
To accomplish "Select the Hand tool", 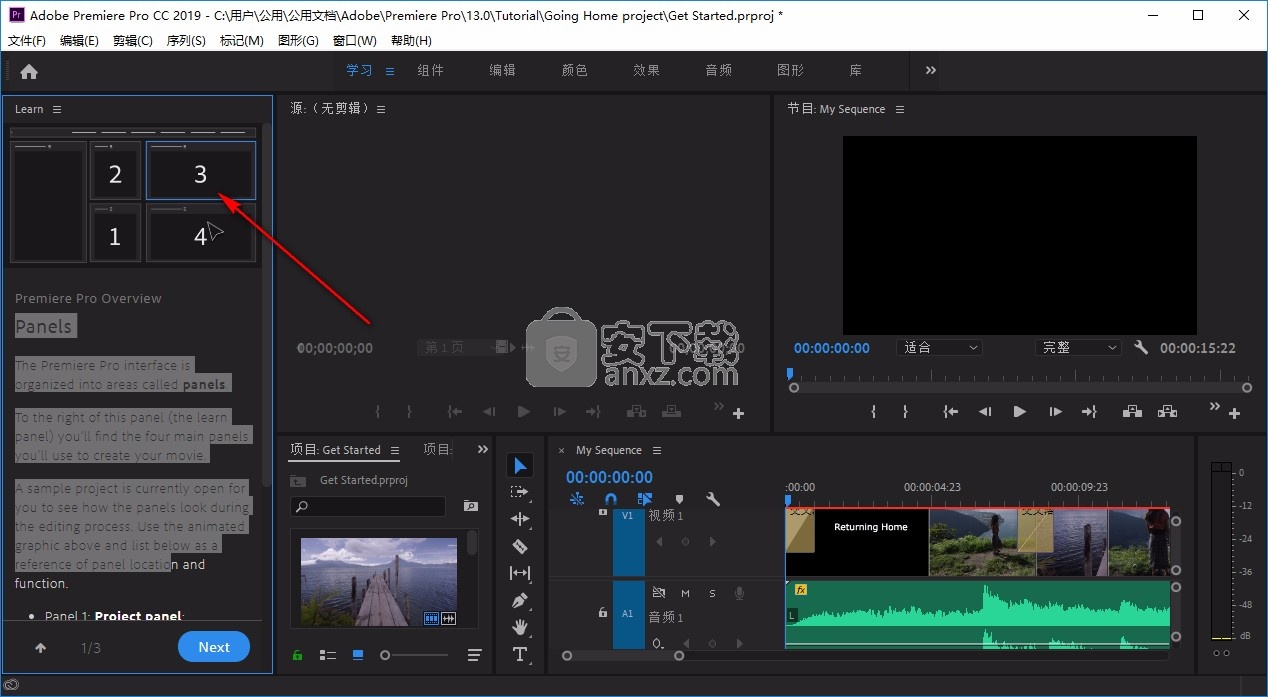I will pos(520,627).
